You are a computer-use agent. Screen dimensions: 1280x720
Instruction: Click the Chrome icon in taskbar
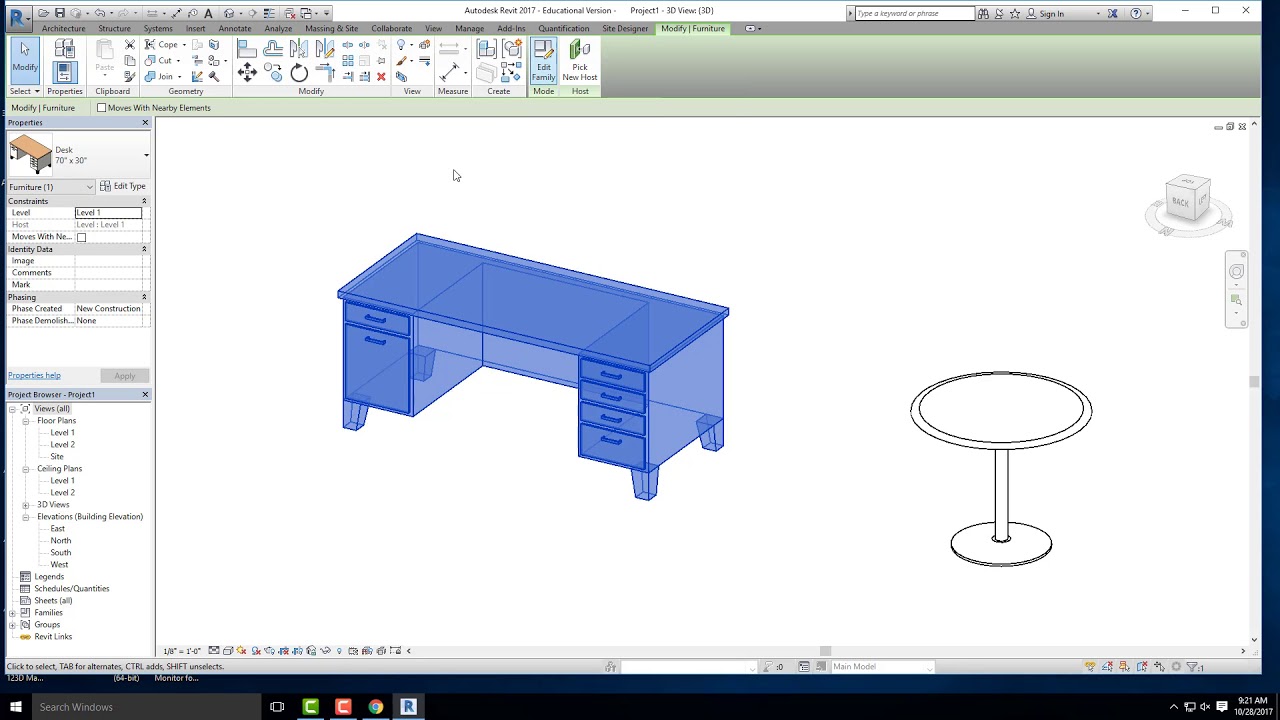375,707
